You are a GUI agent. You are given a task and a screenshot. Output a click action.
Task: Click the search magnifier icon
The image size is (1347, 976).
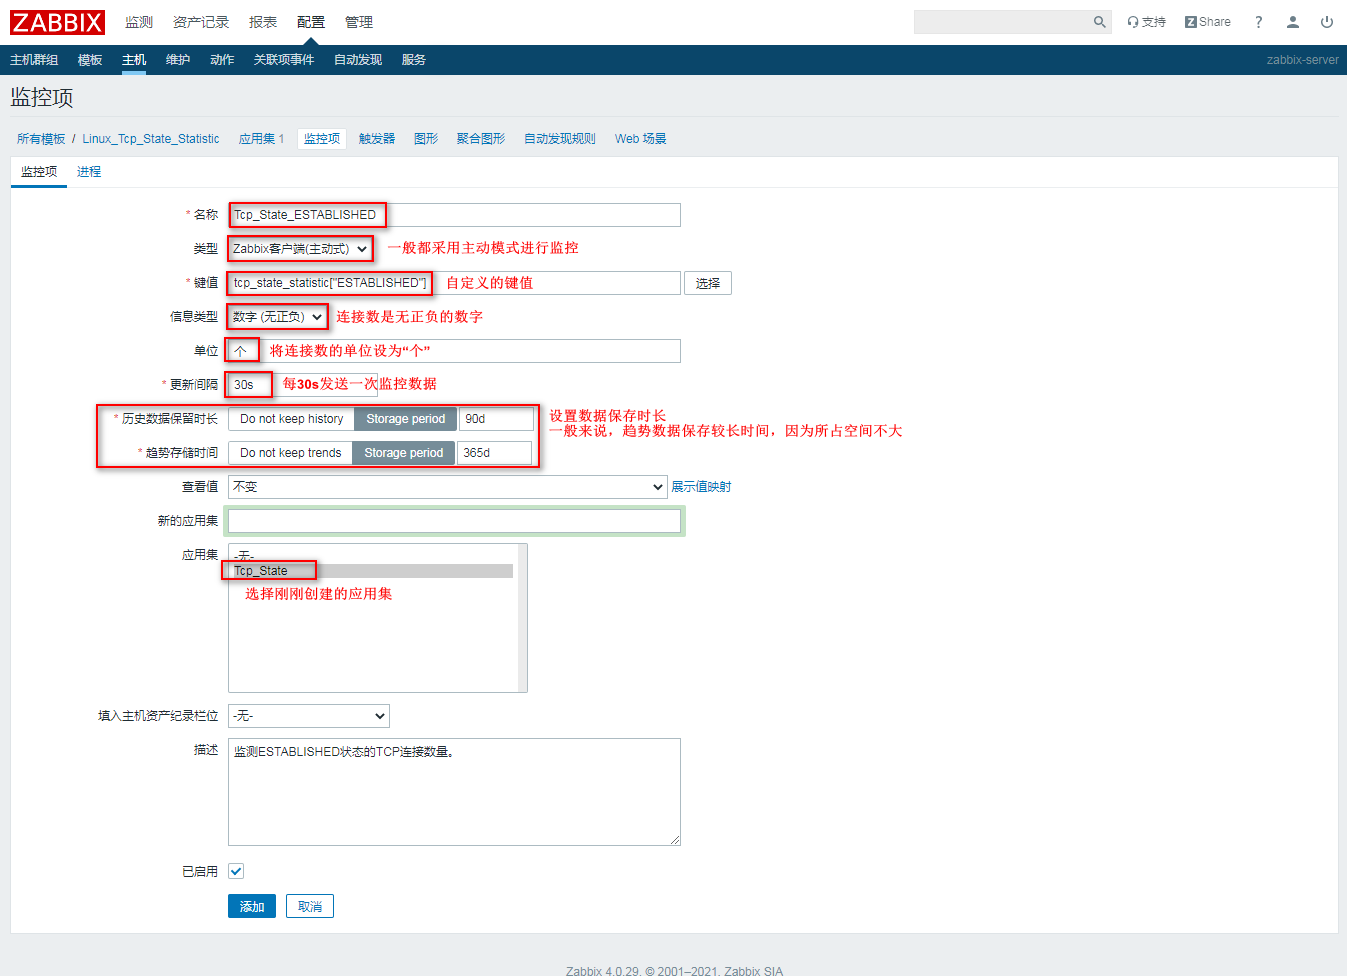pyautogui.click(x=1099, y=22)
